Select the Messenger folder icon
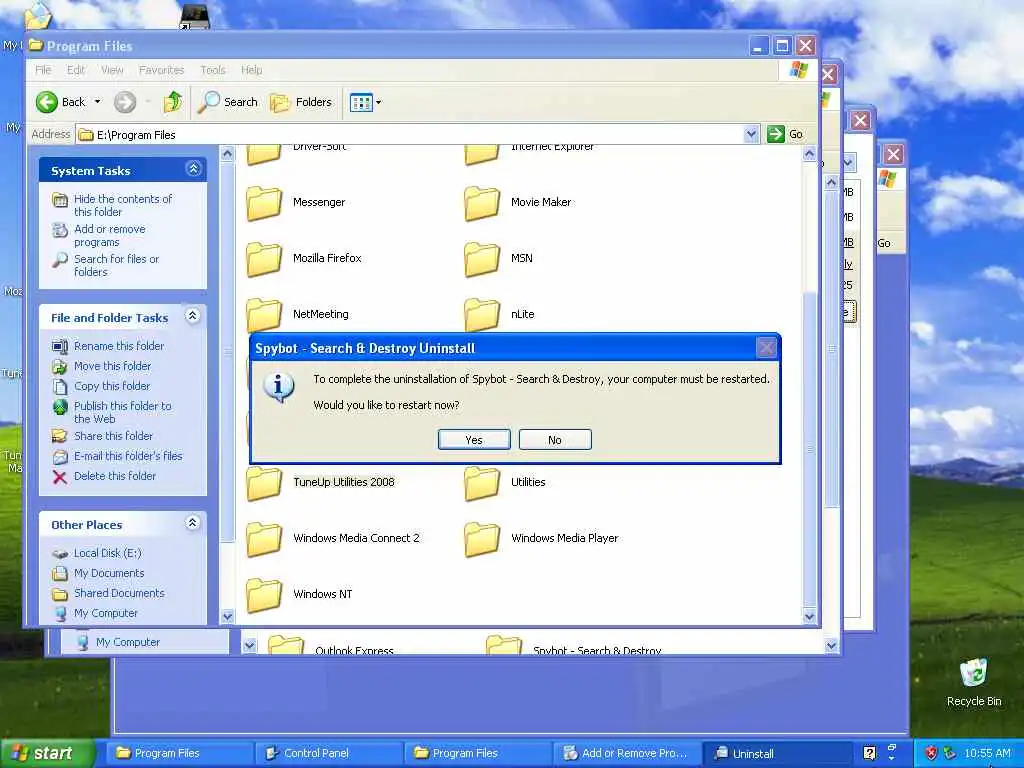This screenshot has width=1024, height=768. coord(264,203)
